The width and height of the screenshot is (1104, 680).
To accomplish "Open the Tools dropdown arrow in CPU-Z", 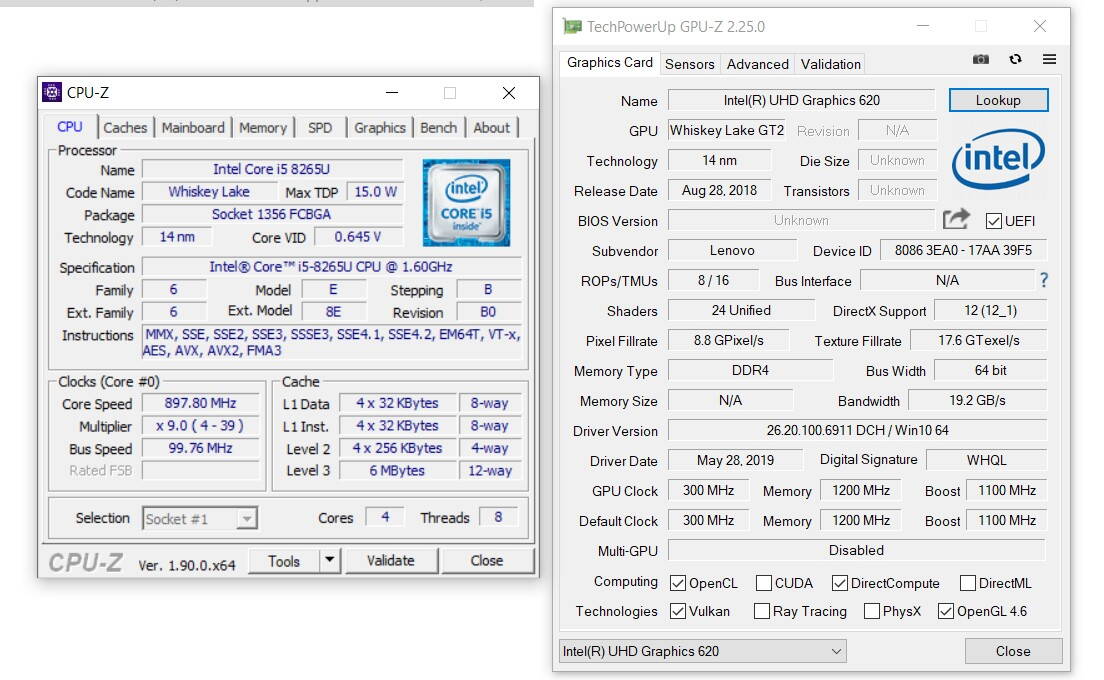I will [329, 560].
